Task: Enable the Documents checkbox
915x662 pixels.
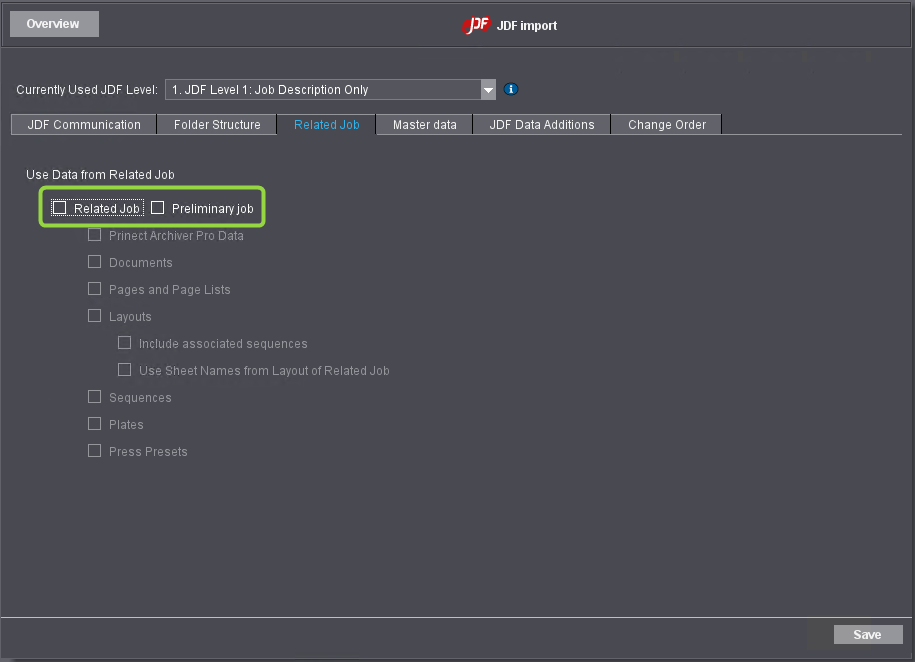Action: [x=94, y=262]
